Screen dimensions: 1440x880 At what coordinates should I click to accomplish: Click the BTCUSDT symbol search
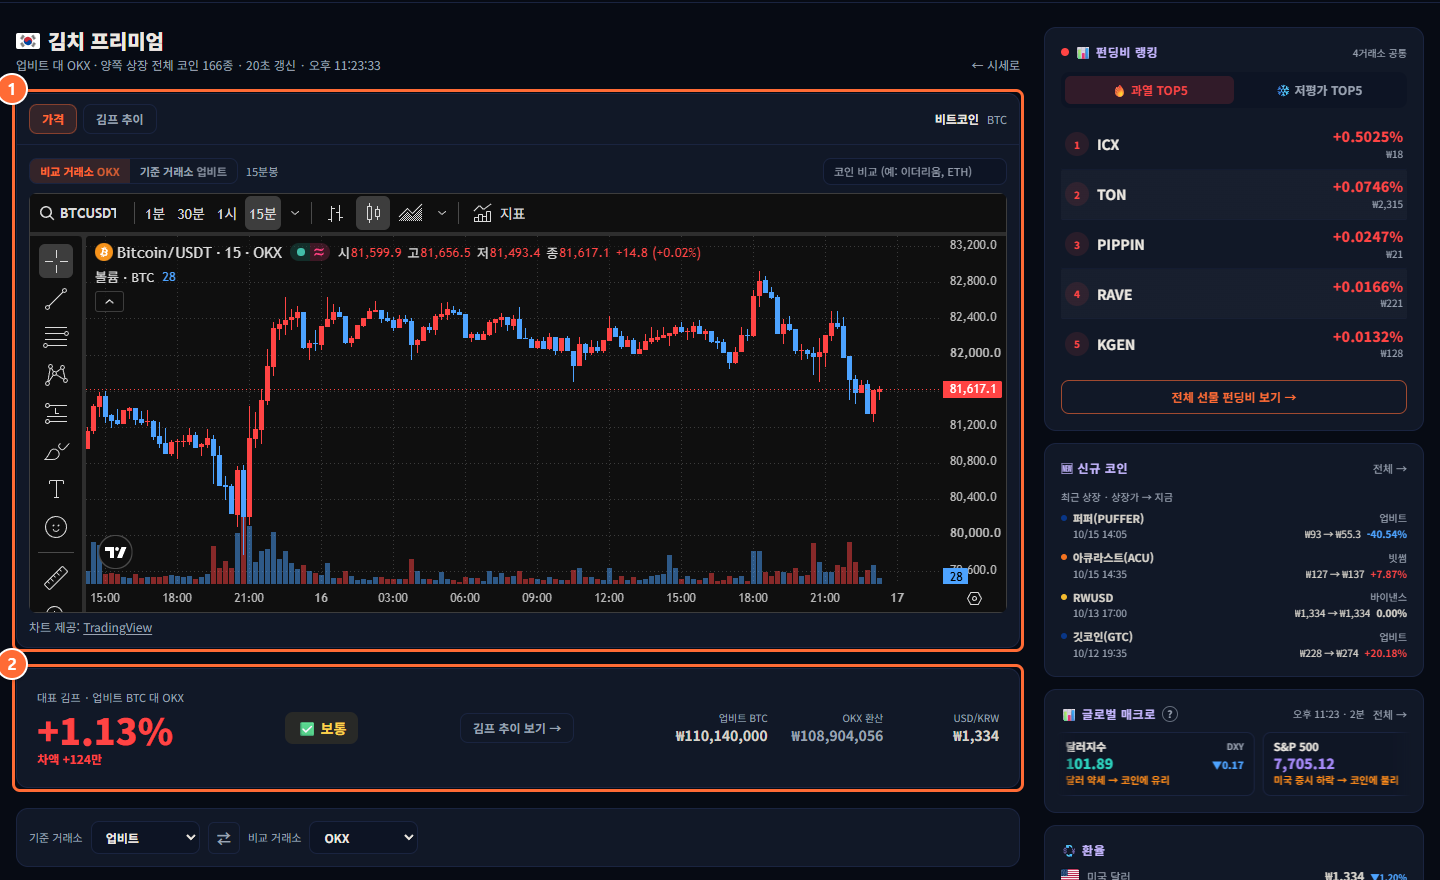click(79, 213)
